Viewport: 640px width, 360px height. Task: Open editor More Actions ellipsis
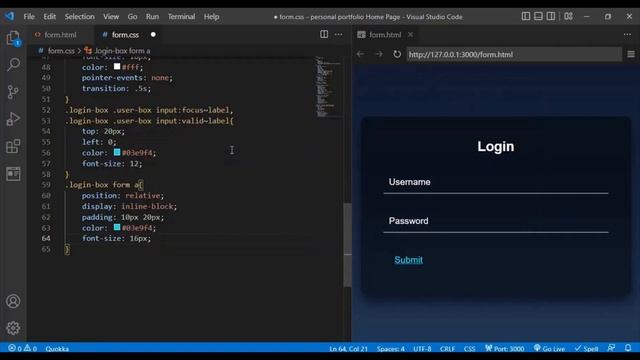(338, 35)
